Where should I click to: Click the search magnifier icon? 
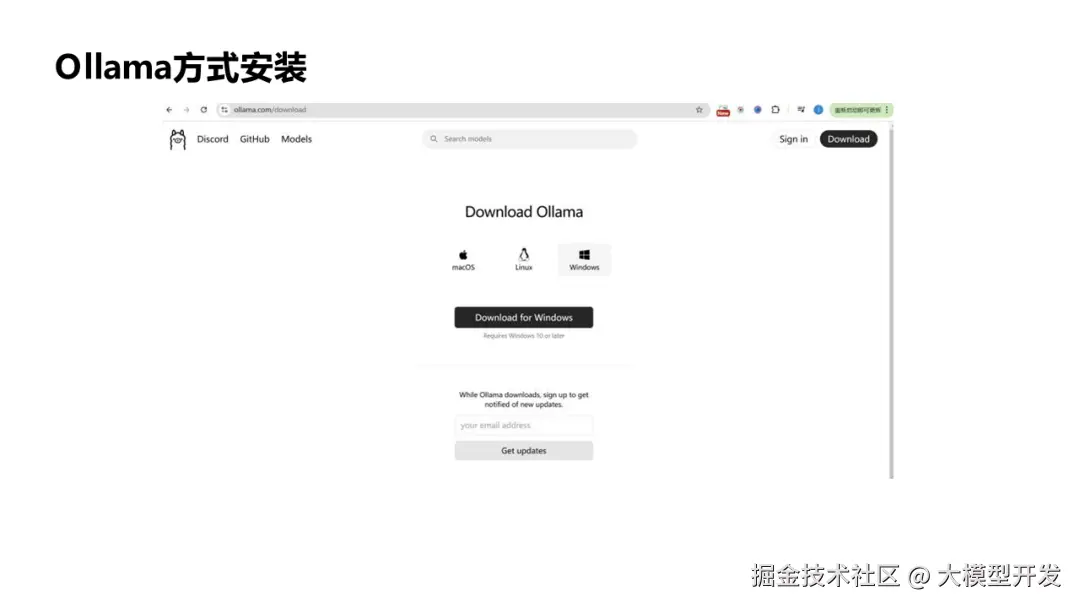(x=434, y=139)
